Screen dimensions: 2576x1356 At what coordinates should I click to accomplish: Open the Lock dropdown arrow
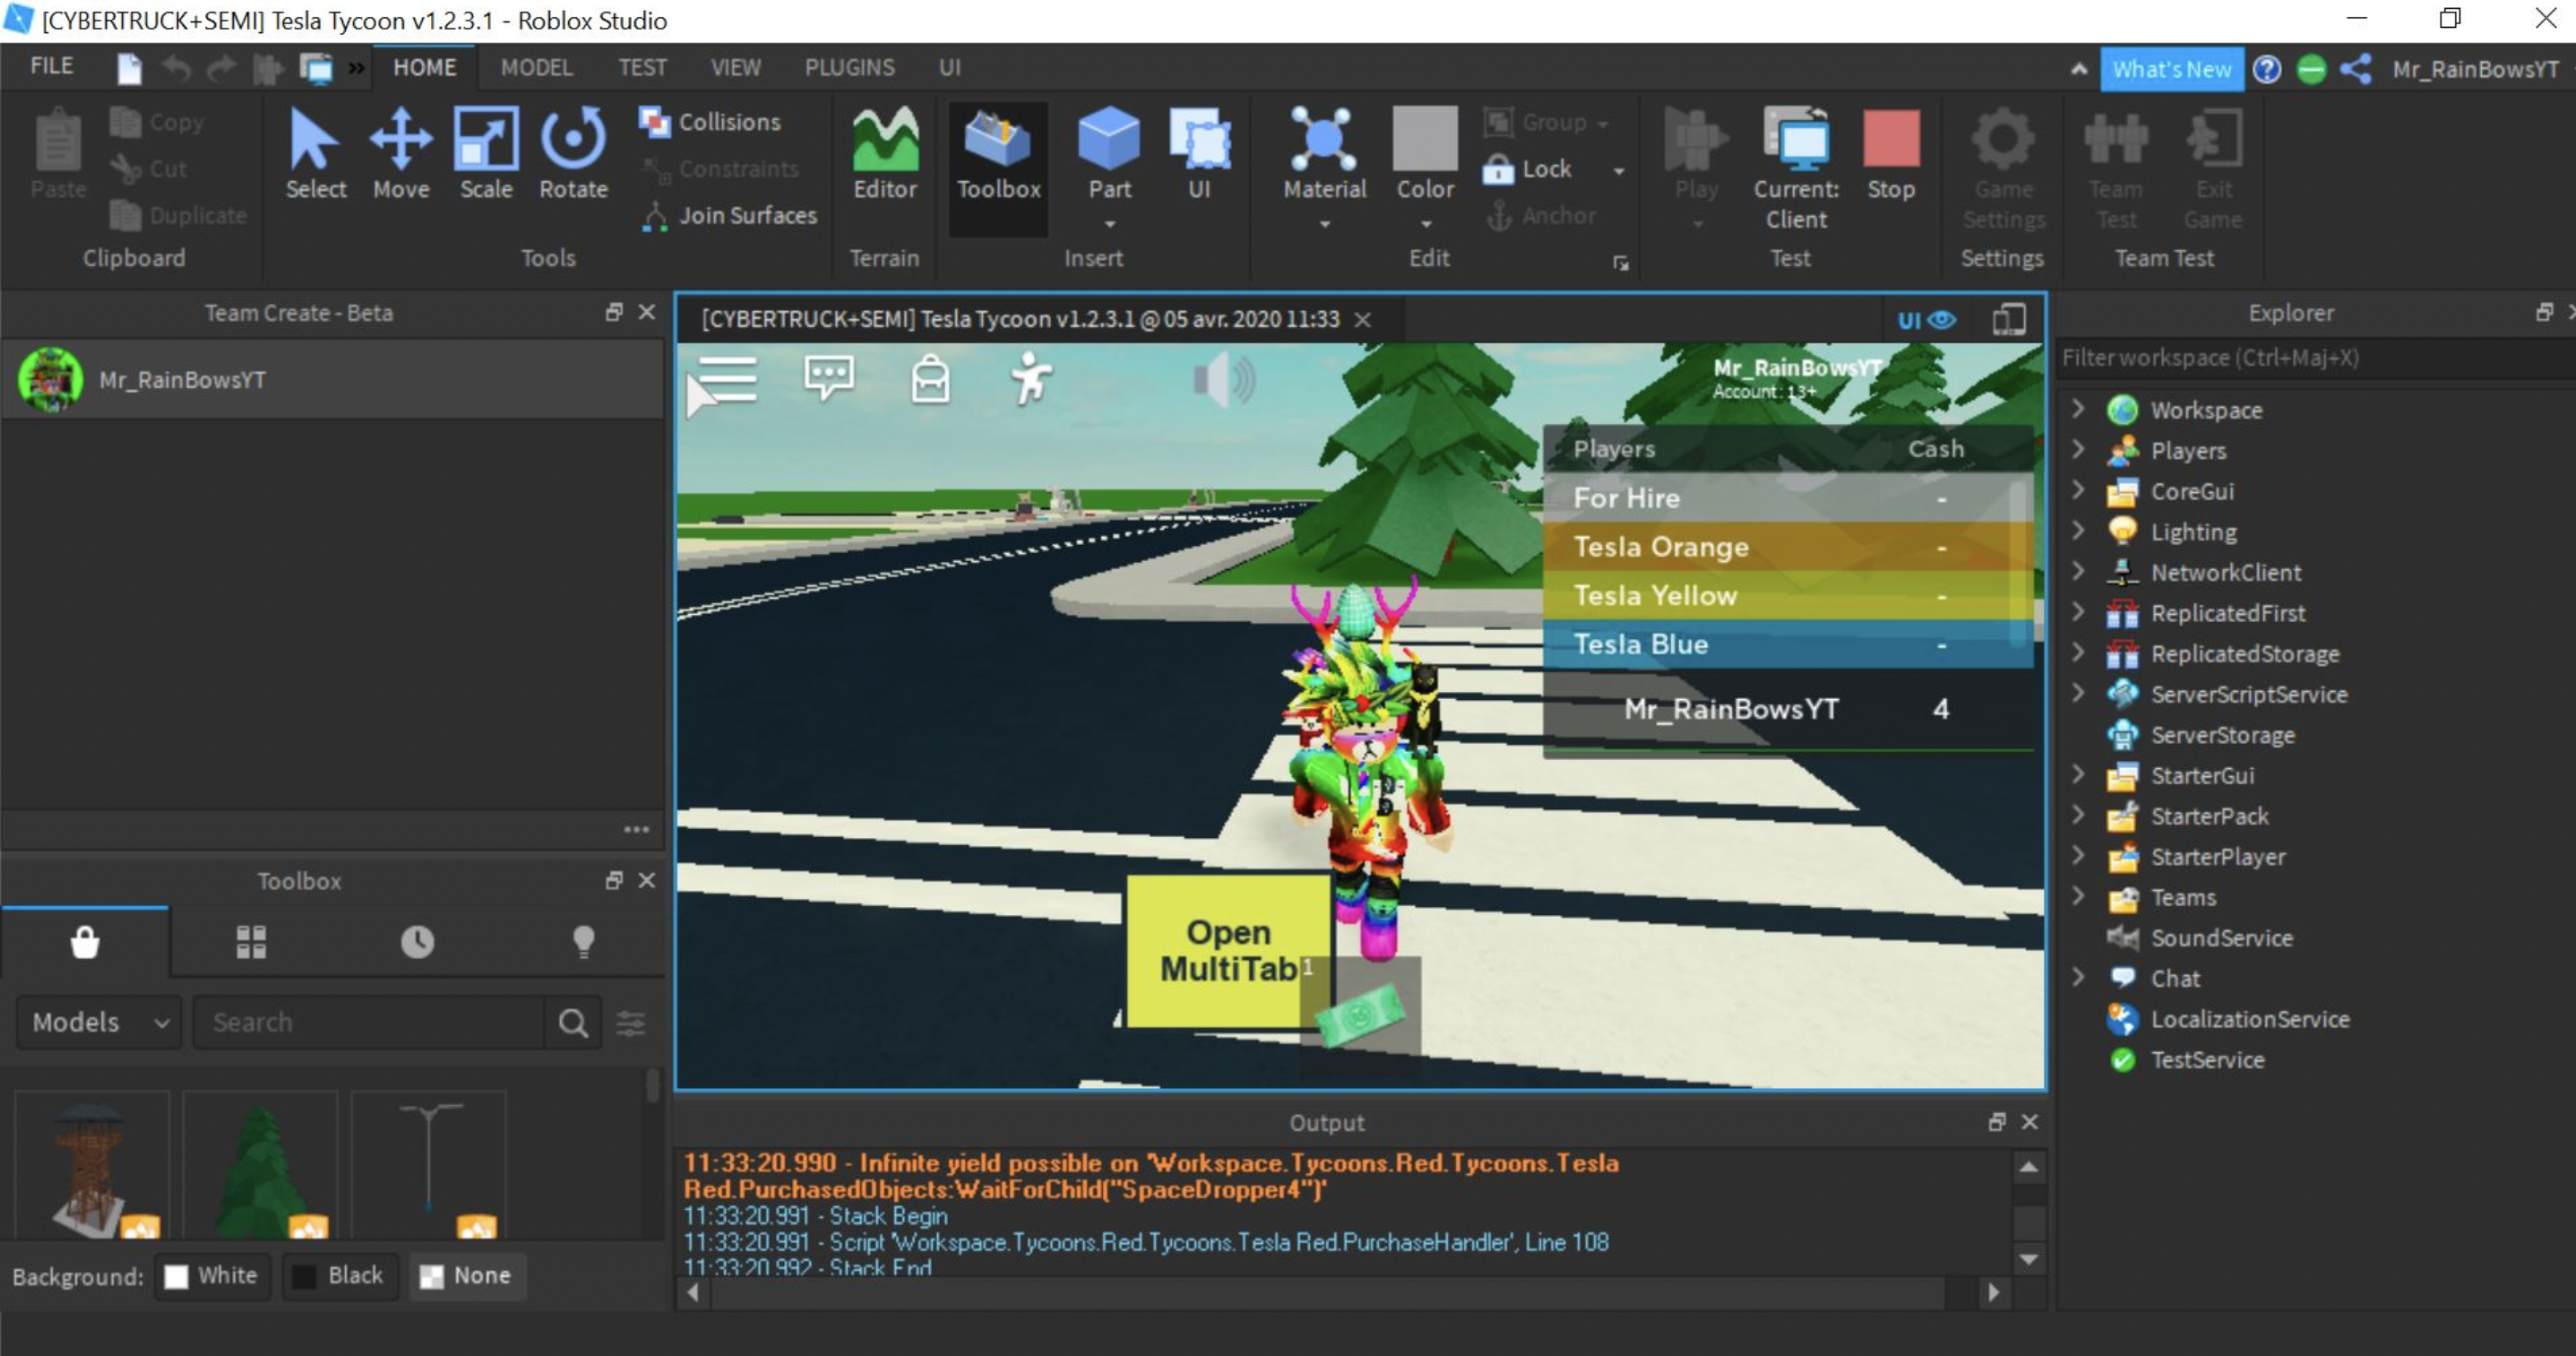(1619, 171)
